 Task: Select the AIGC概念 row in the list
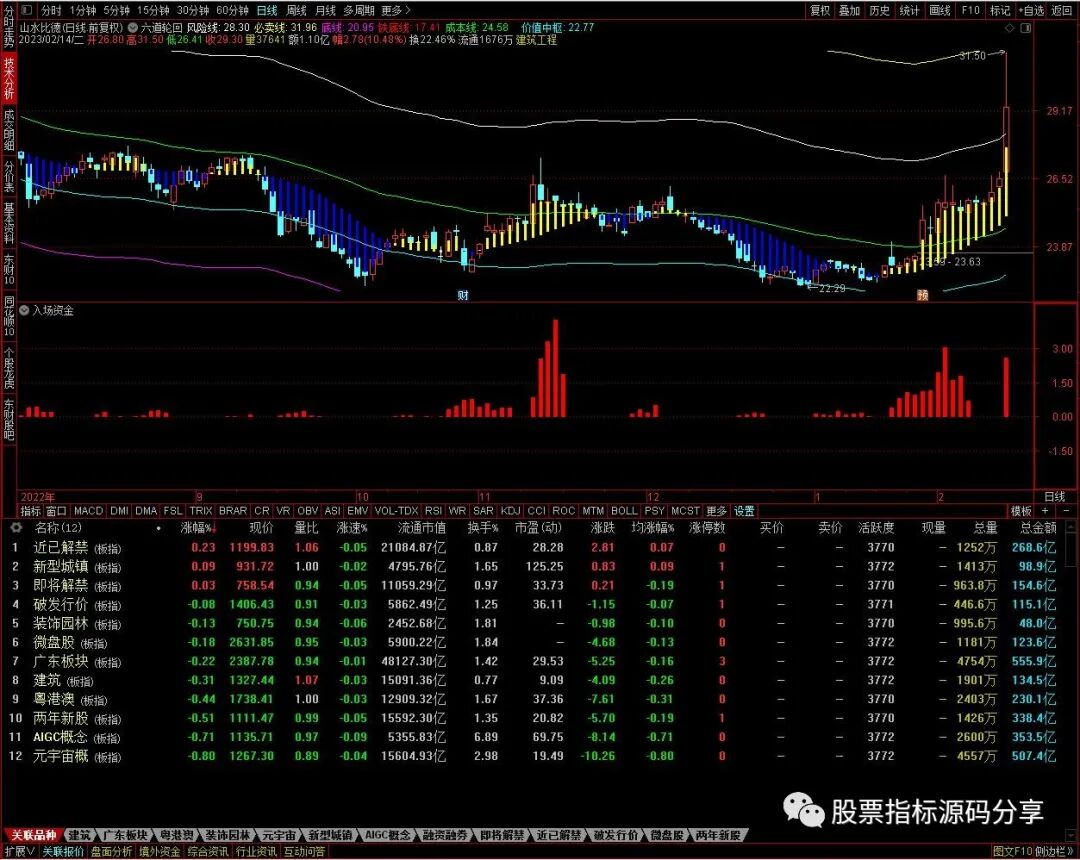541,737
